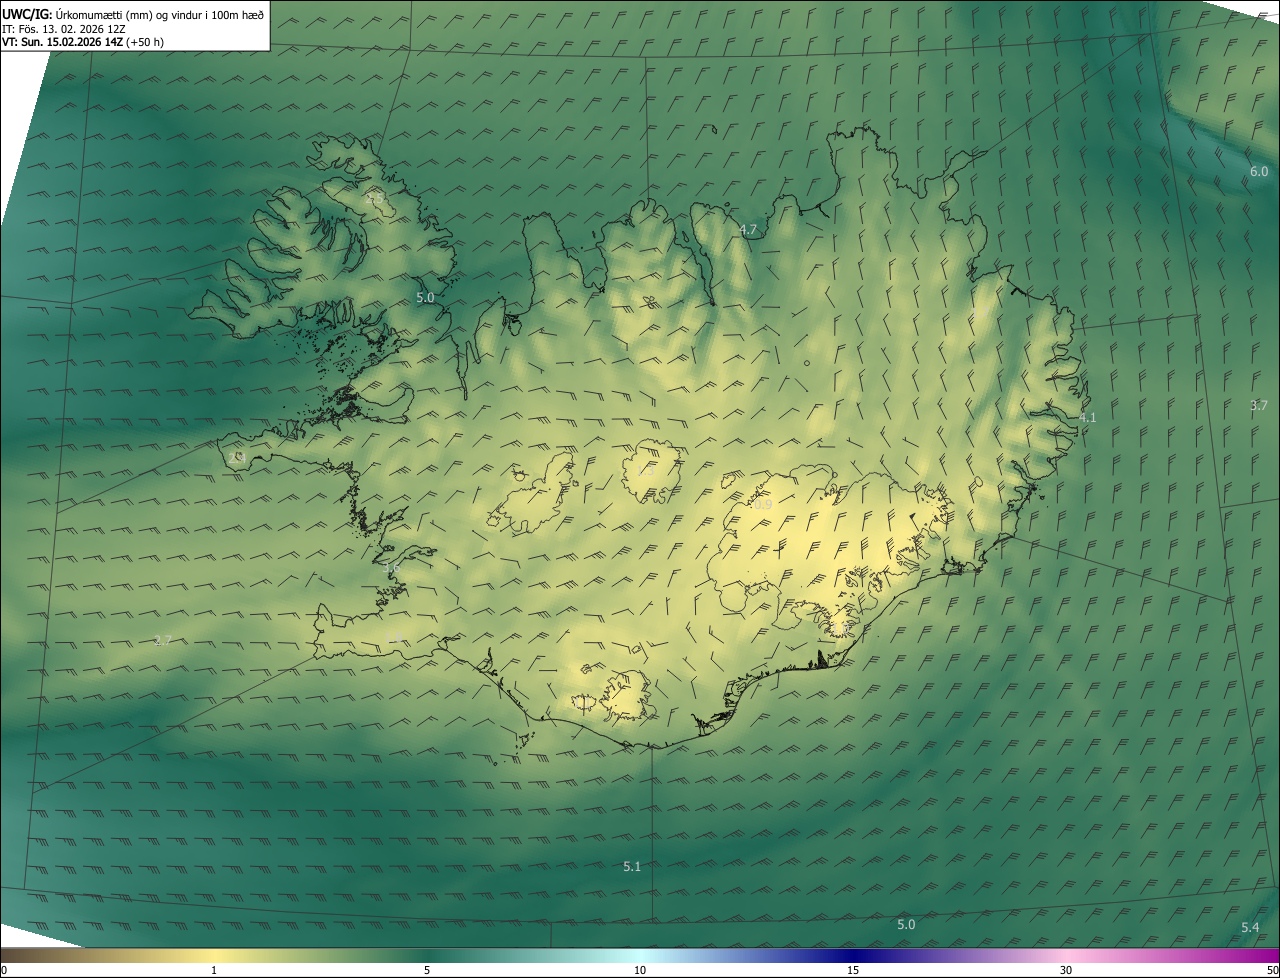Click the 5.4 value label in the southeast corner

click(1250, 927)
